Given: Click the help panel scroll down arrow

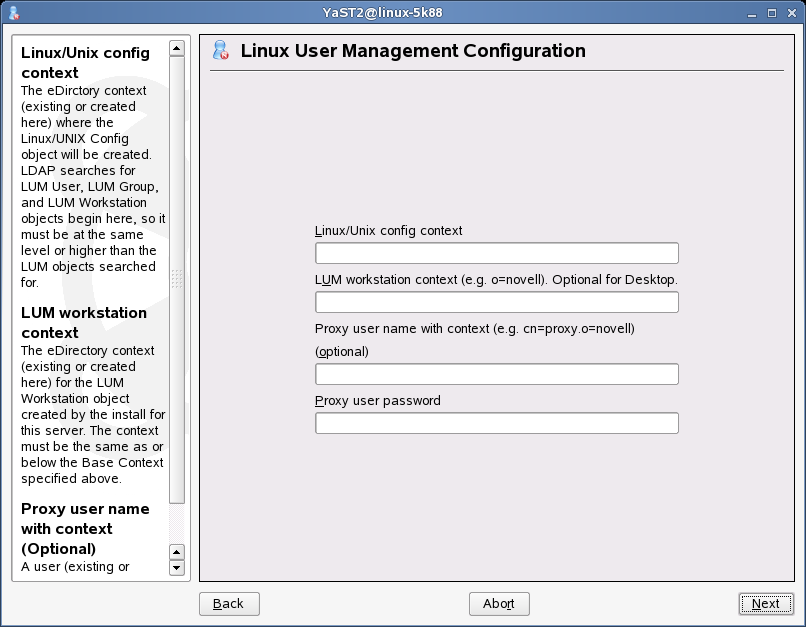Looking at the screenshot, I should [x=177, y=568].
